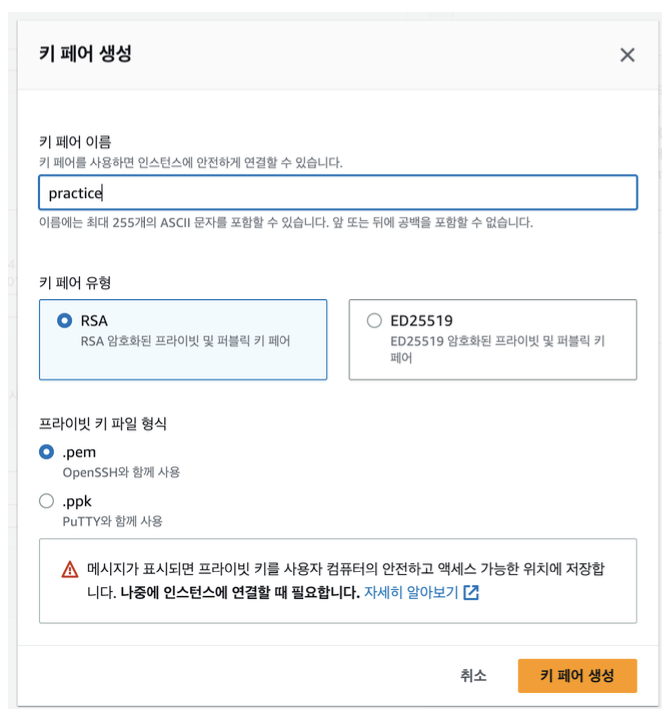Click the PuTTY와 함께 사용 description
The image size is (672, 716).
pyautogui.click(x=112, y=521)
